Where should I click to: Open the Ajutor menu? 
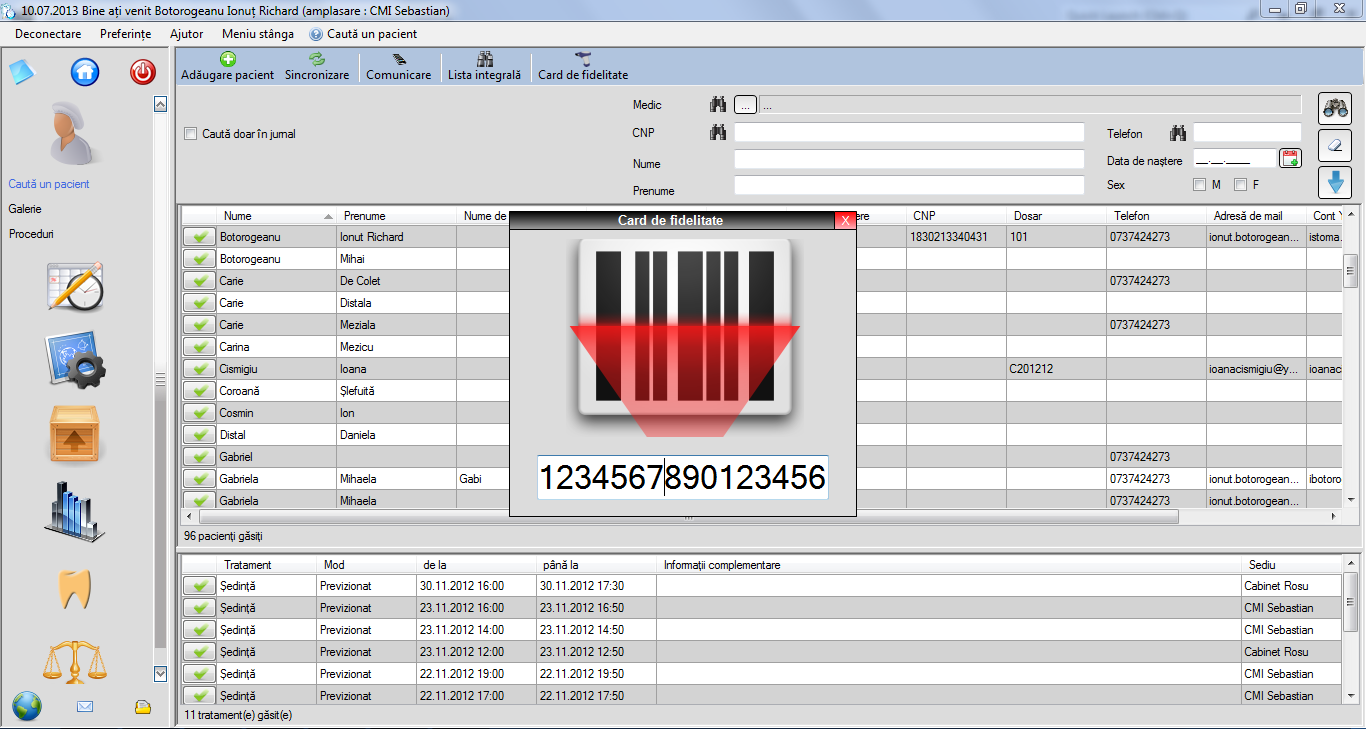pyautogui.click(x=186, y=33)
